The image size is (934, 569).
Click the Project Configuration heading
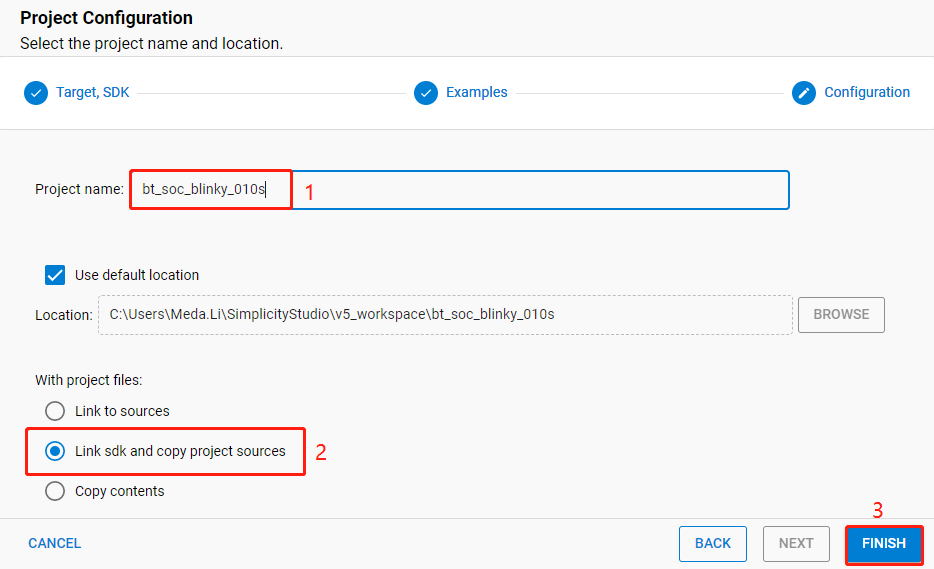pos(107,18)
